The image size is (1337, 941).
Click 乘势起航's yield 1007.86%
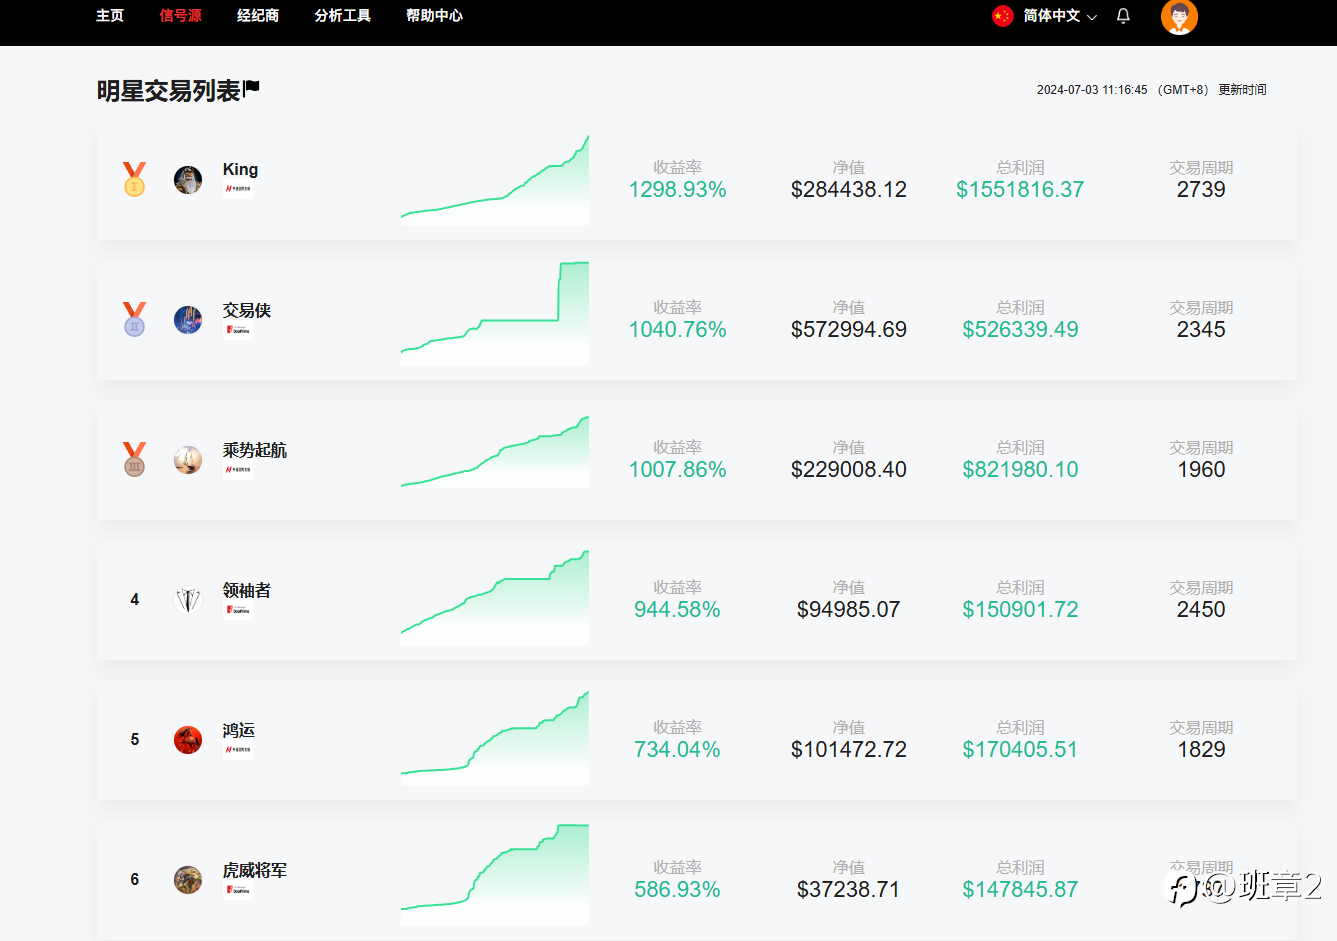[677, 470]
